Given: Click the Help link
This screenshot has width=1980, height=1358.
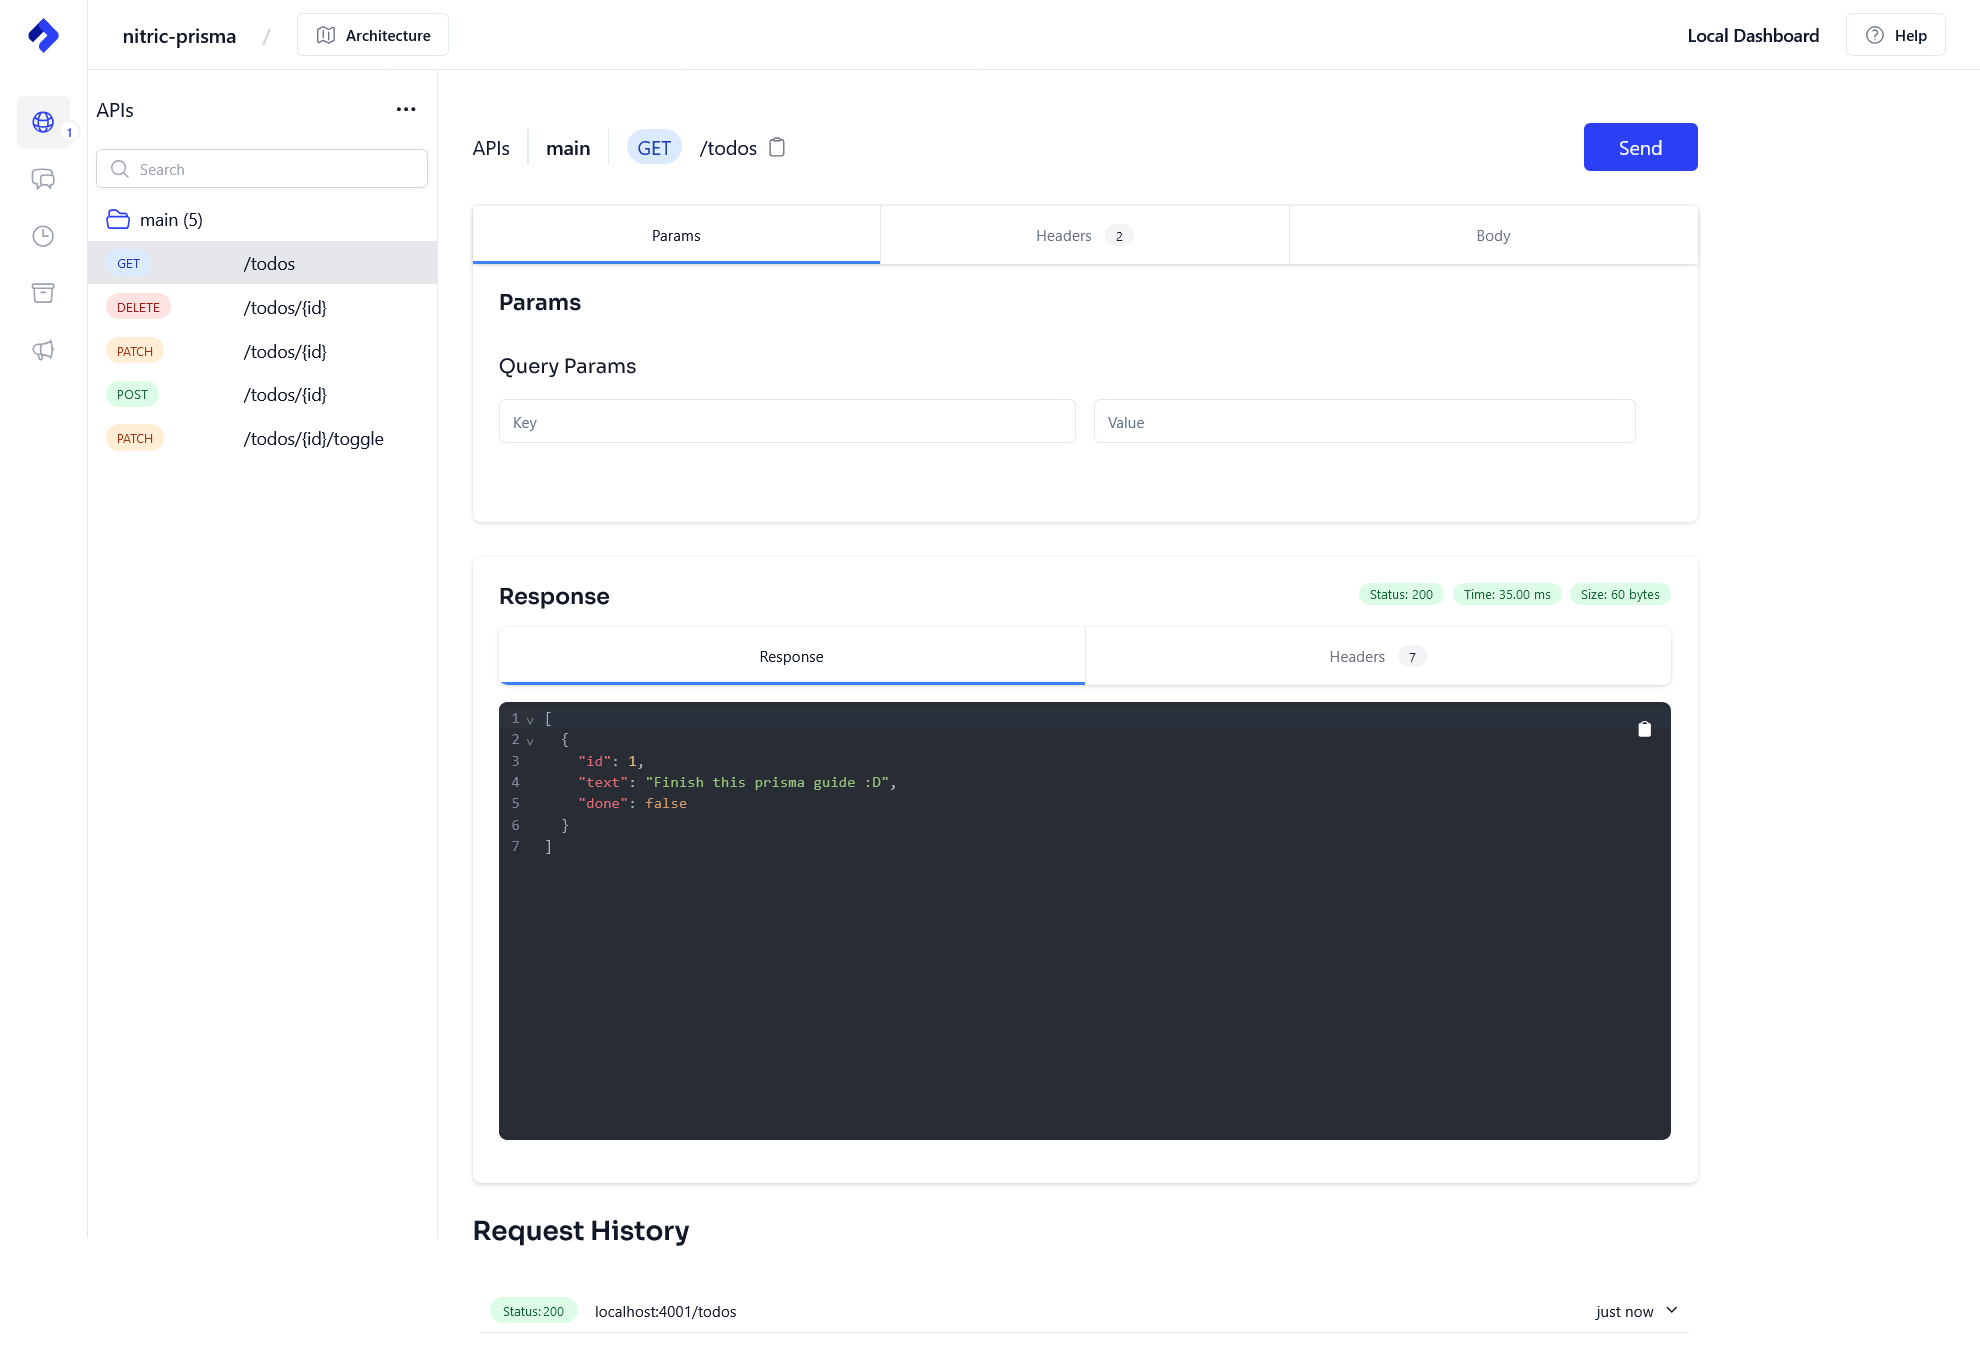Looking at the screenshot, I should point(1895,34).
